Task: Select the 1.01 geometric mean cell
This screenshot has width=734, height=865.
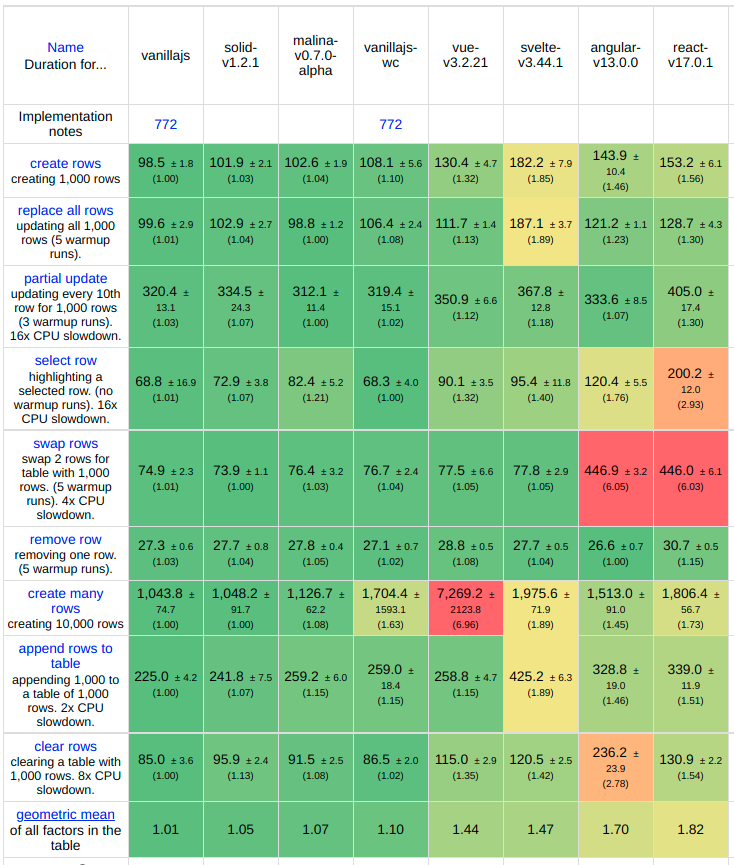Action: coord(165,829)
